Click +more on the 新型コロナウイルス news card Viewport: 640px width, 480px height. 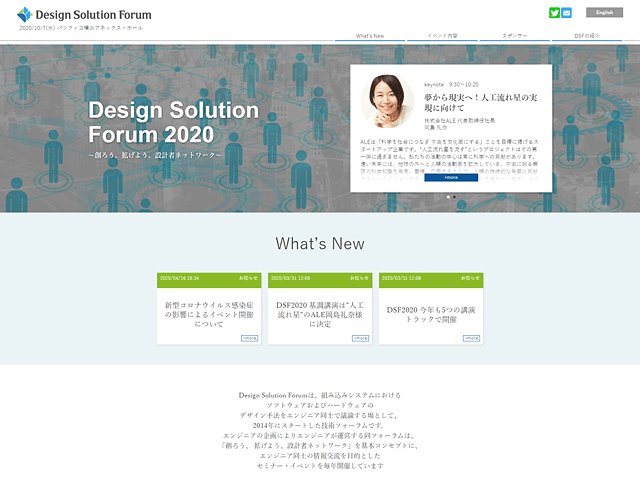point(249,338)
